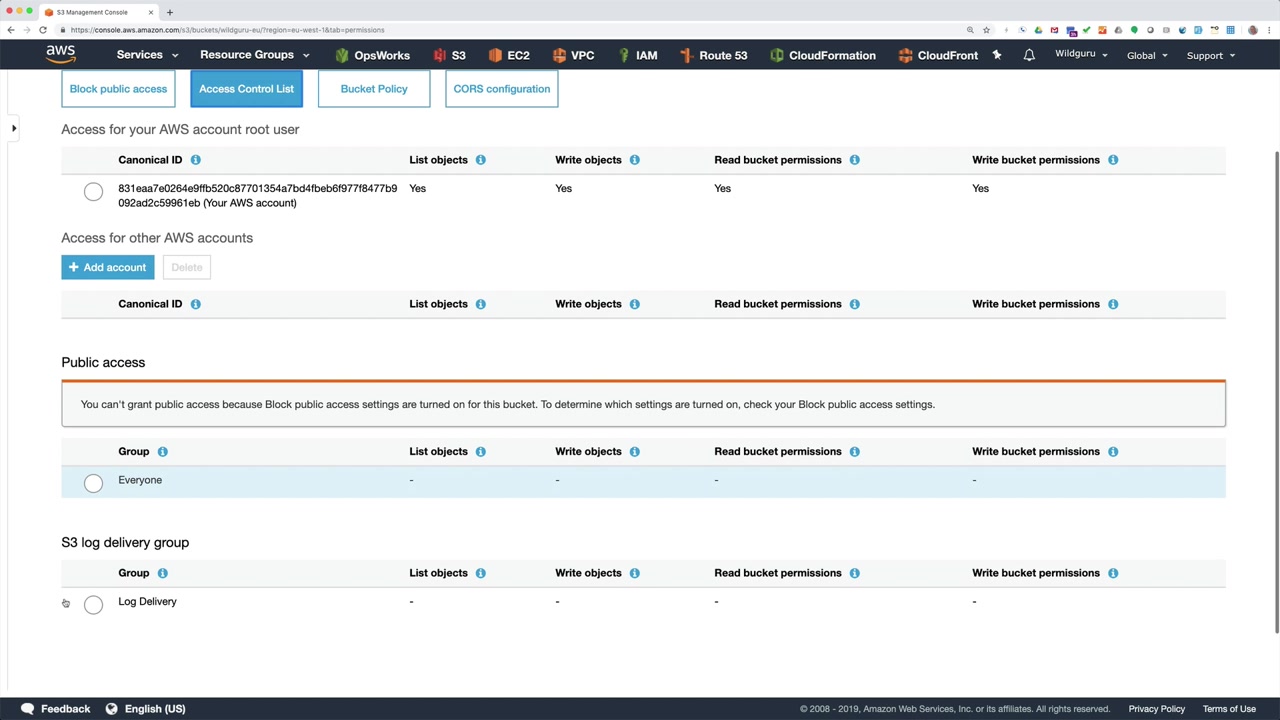This screenshot has width=1280, height=720.
Task: Click the Log Delivery row label
Action: [147, 602]
